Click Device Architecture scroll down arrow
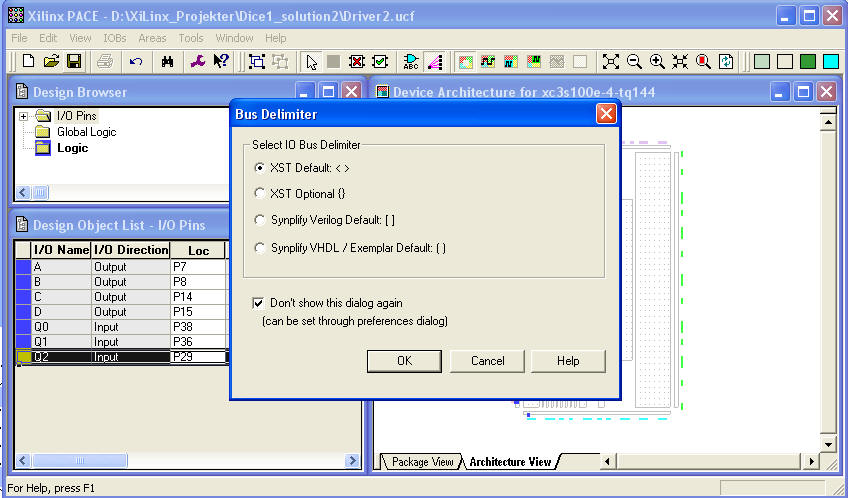Viewport: 848px width, 498px height. point(828,444)
